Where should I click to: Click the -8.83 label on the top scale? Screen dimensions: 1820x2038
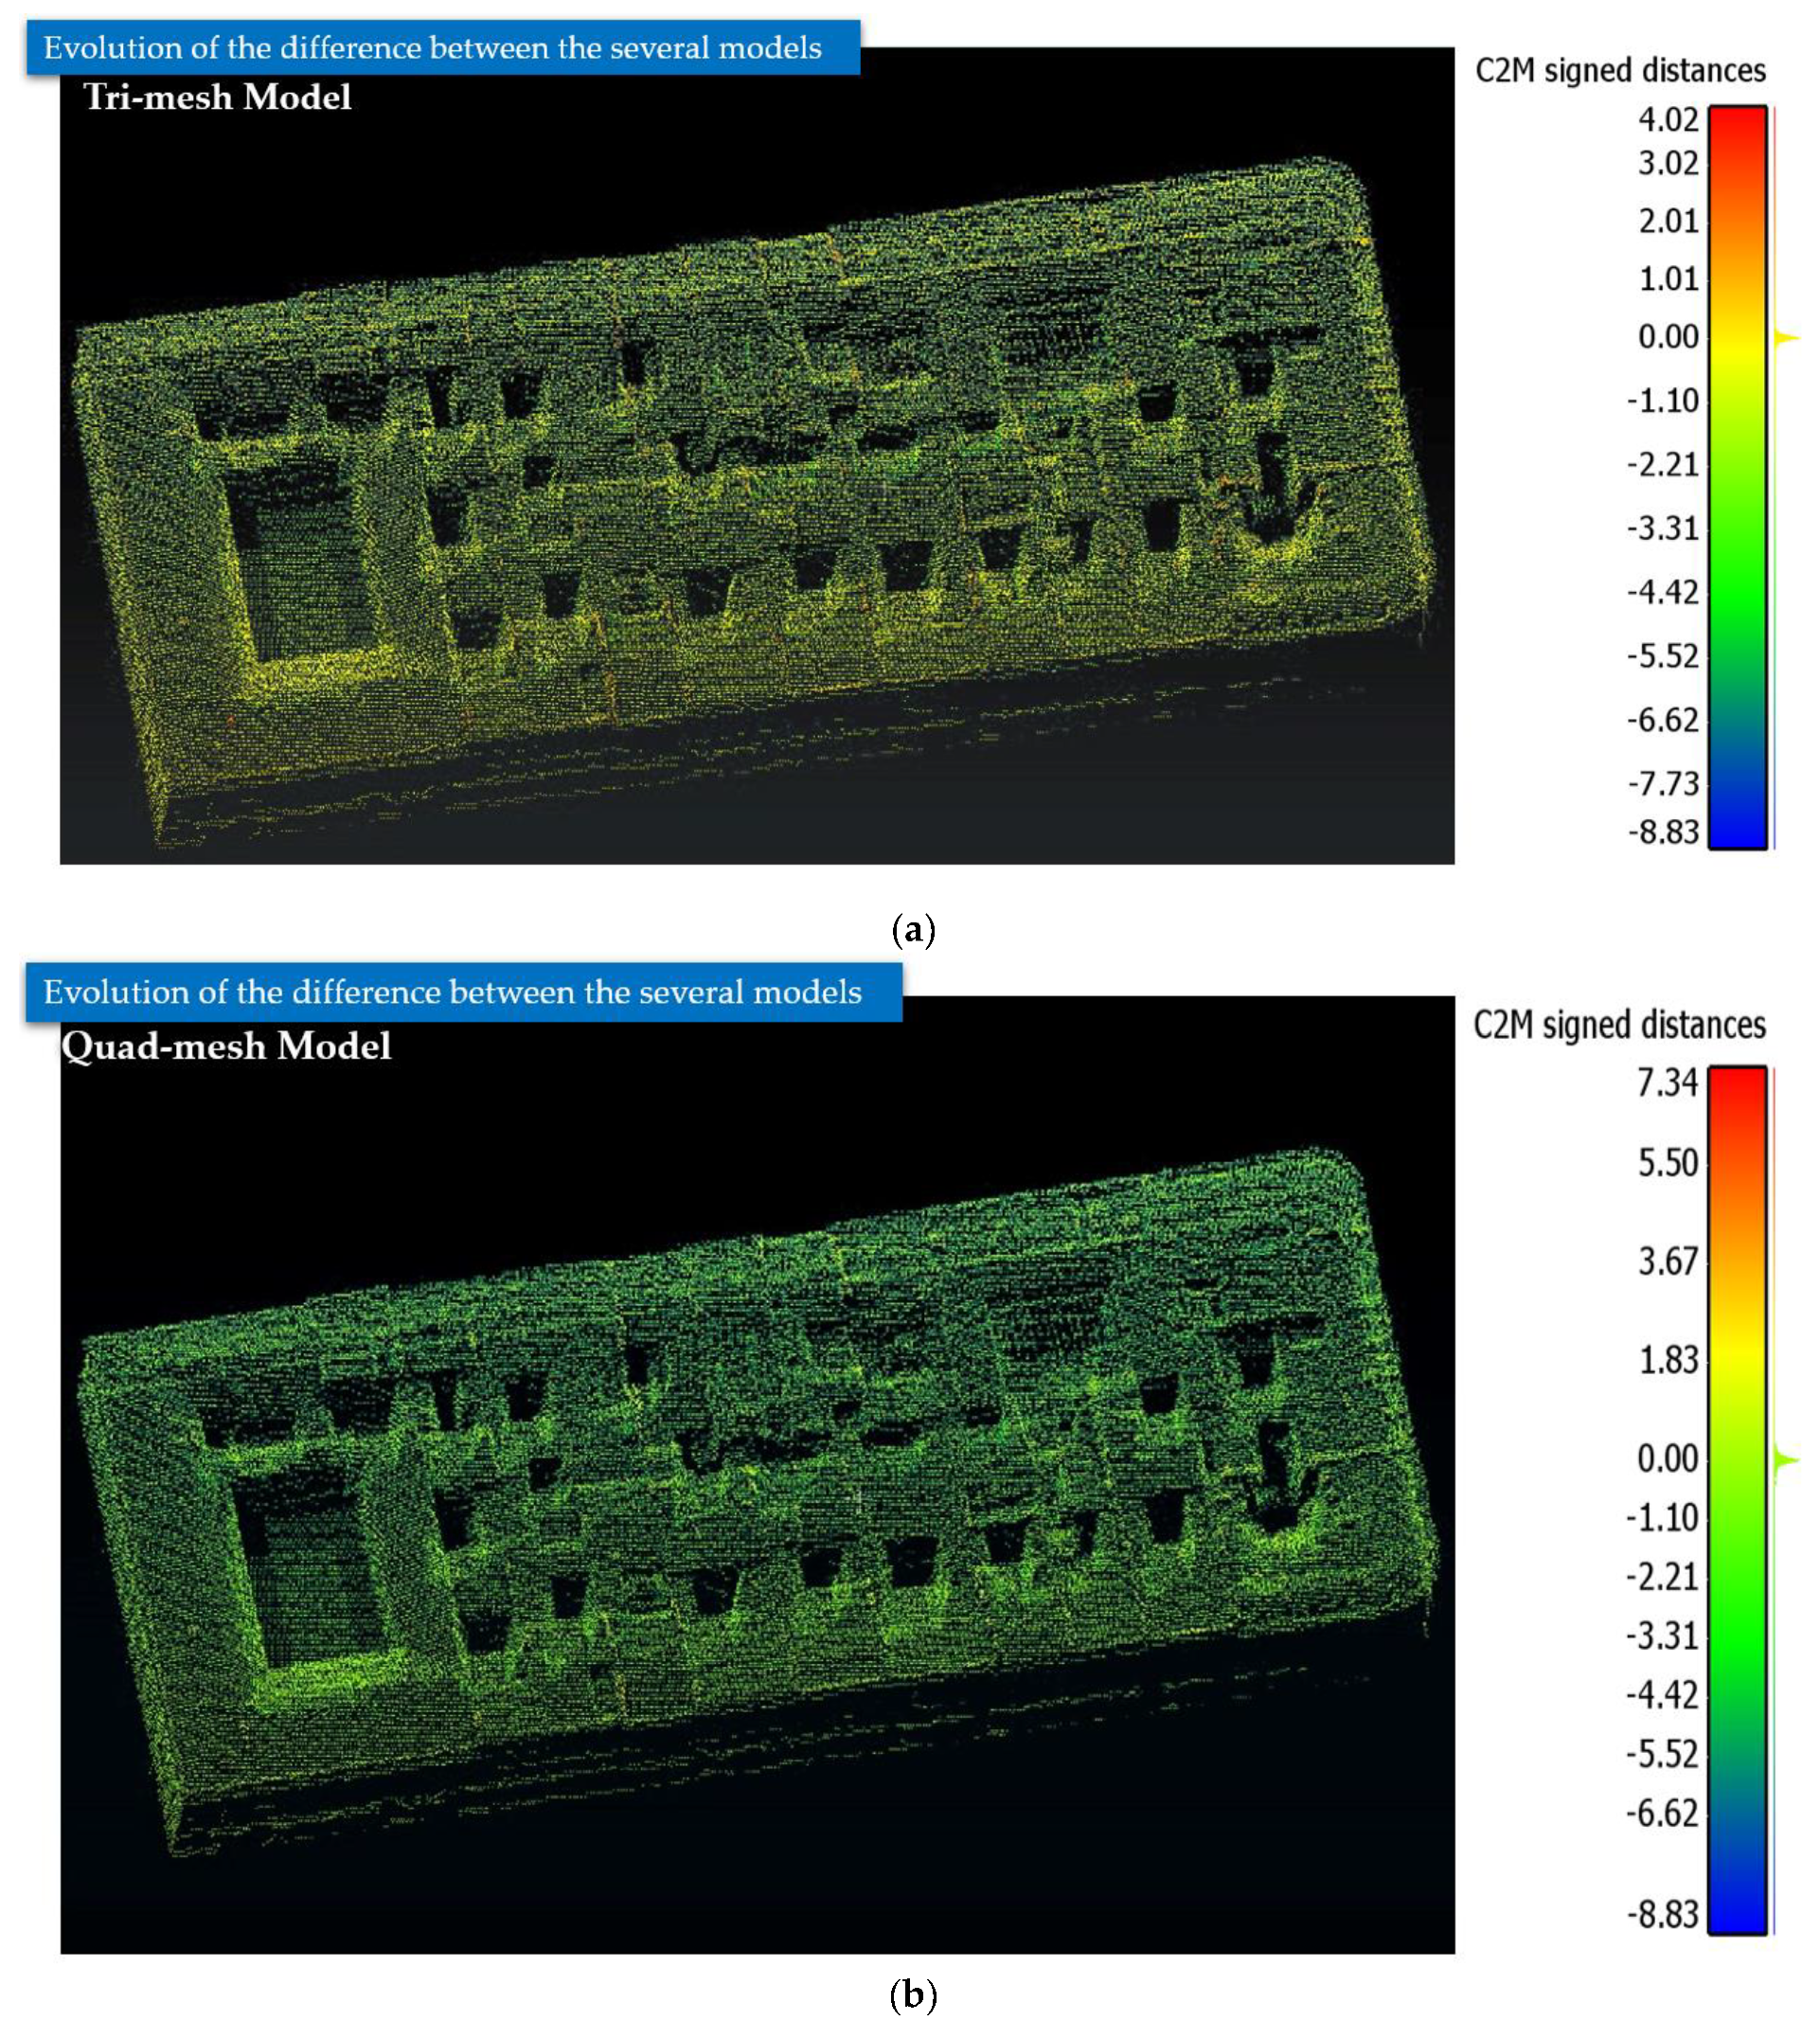1662,832
